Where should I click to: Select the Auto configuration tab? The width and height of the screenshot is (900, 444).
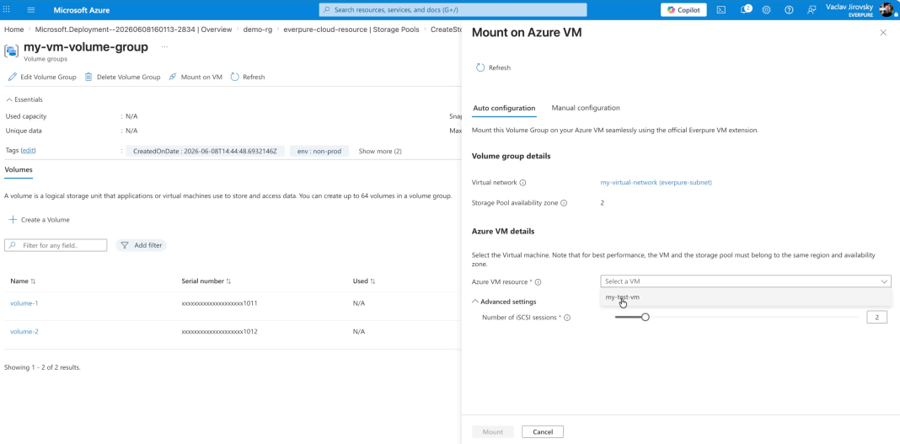coord(504,108)
